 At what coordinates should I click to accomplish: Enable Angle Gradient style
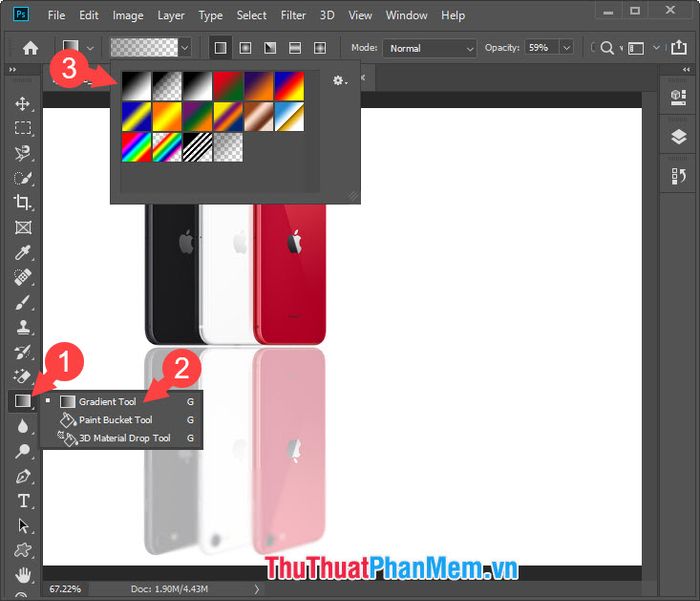click(270, 48)
